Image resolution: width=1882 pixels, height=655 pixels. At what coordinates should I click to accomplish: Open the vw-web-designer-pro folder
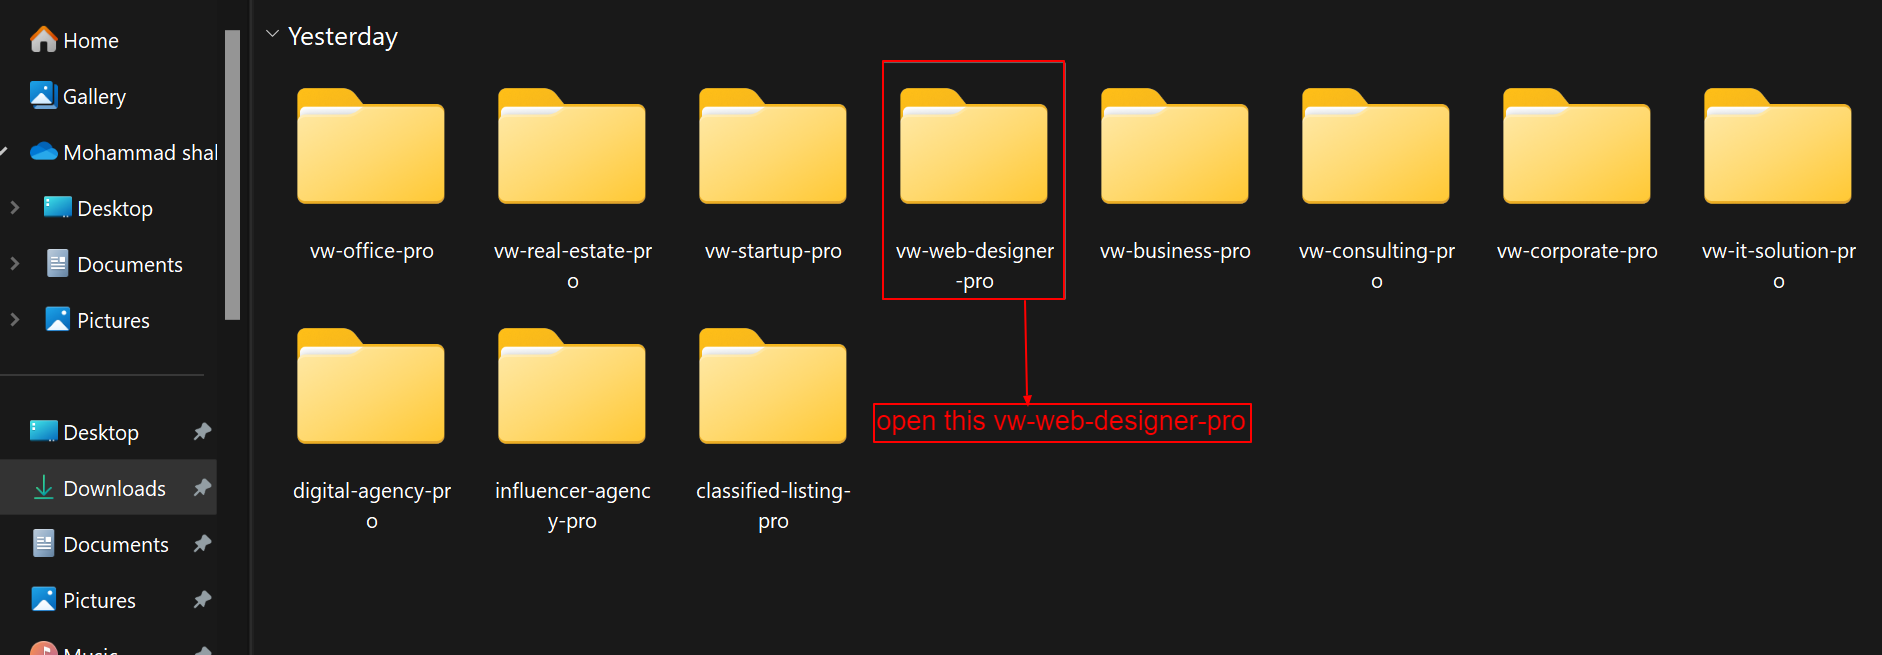point(973,150)
